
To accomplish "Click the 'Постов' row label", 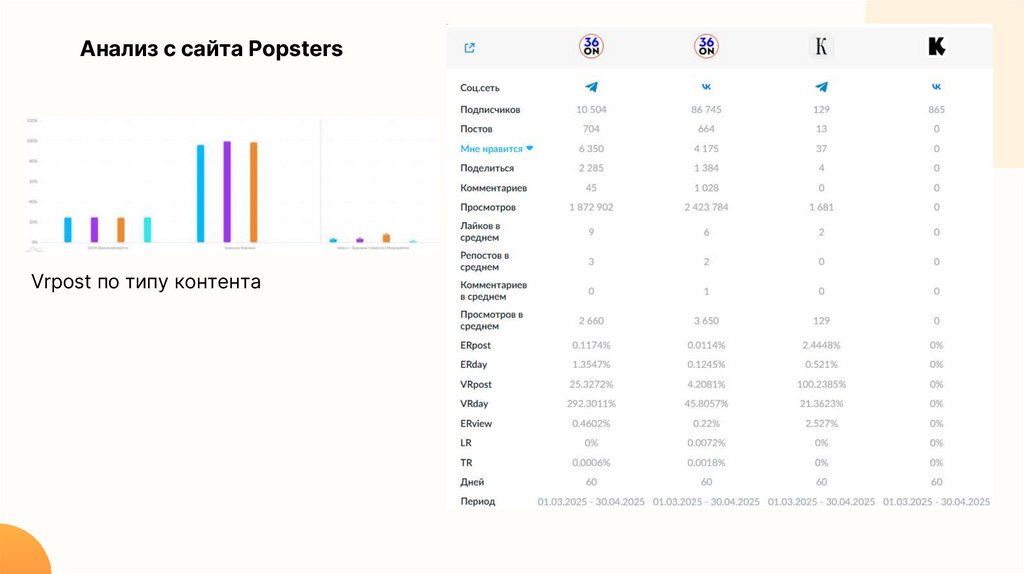I will 476,129.
